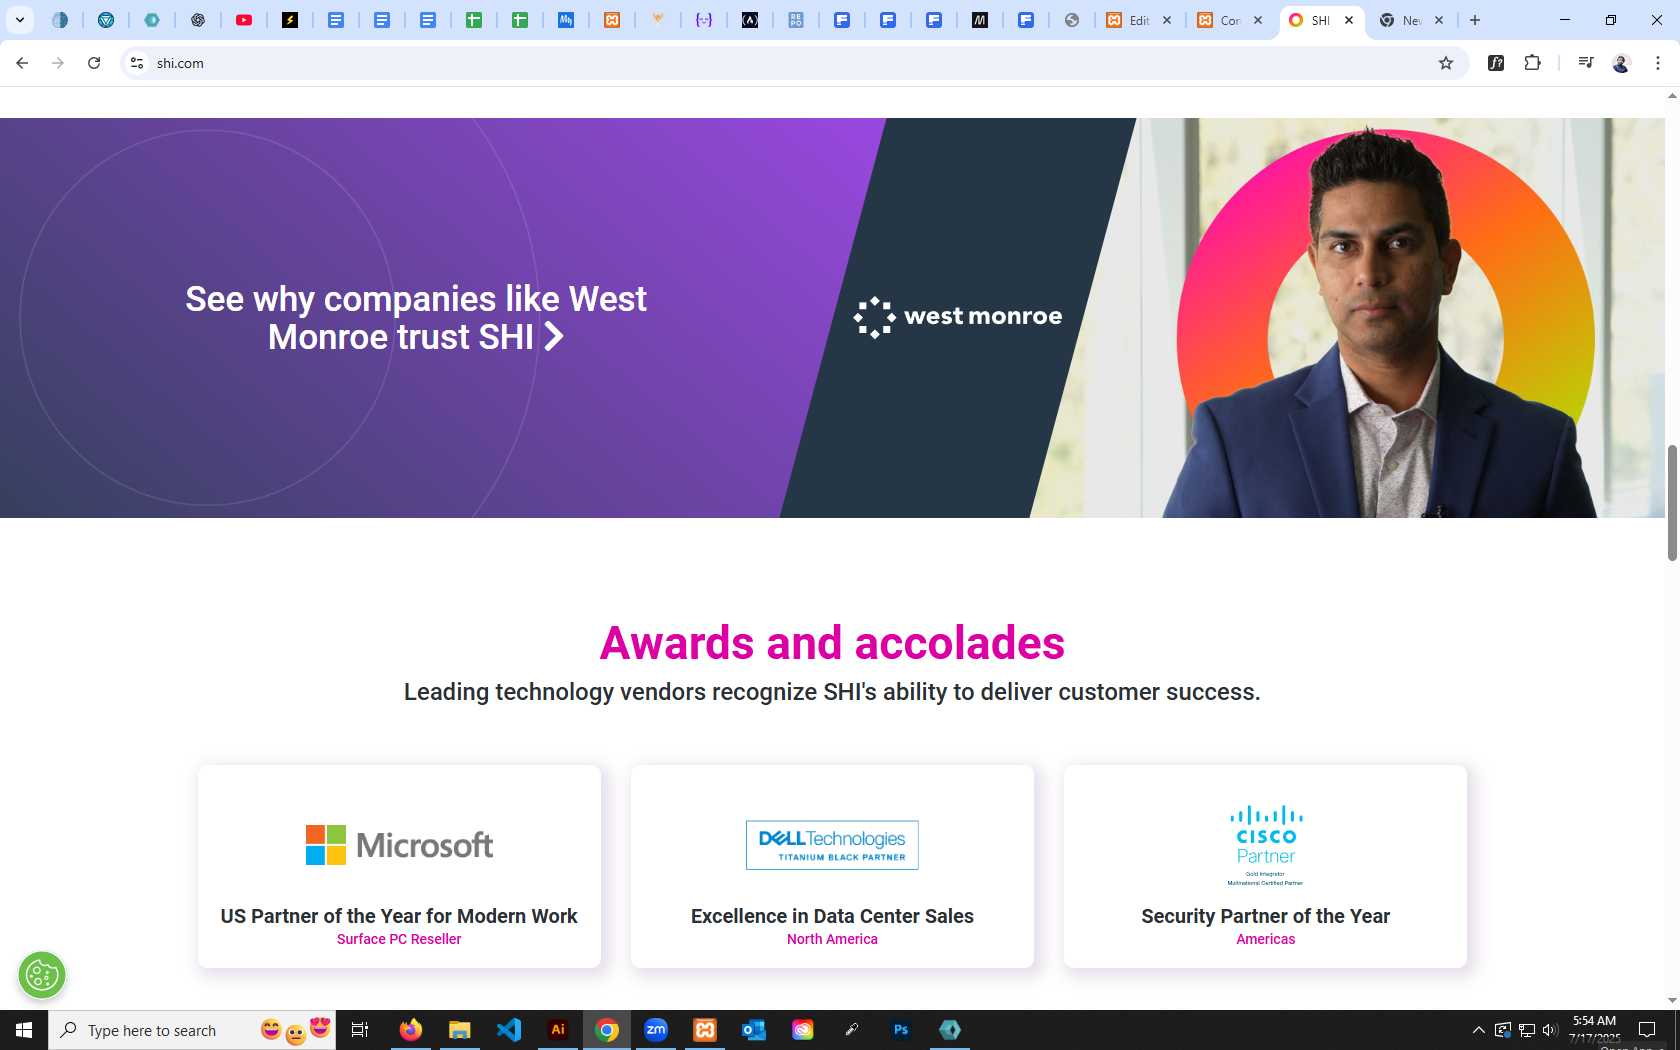This screenshot has width=1680, height=1050.
Task: Open the Cisco Partner logo
Action: pyautogui.click(x=1265, y=845)
